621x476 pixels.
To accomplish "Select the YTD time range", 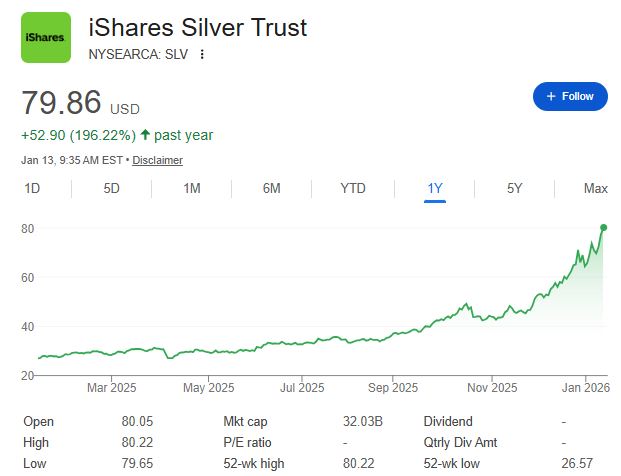I will coord(352,188).
